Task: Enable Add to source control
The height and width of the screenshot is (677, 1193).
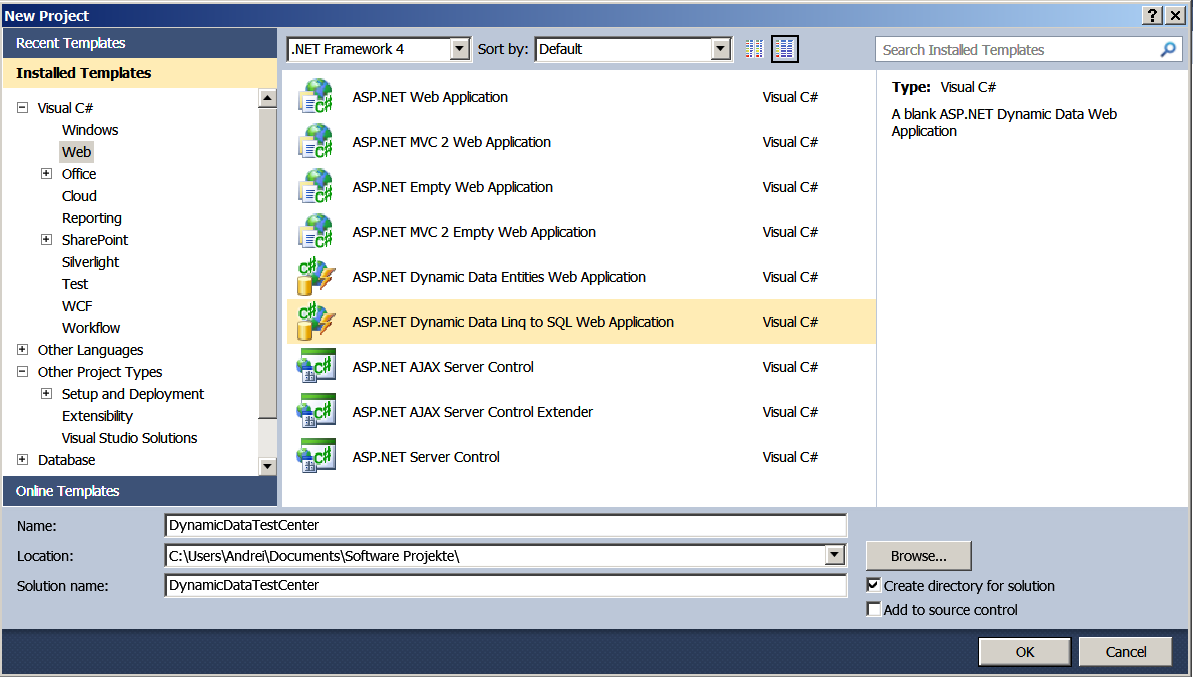Action: (874, 610)
